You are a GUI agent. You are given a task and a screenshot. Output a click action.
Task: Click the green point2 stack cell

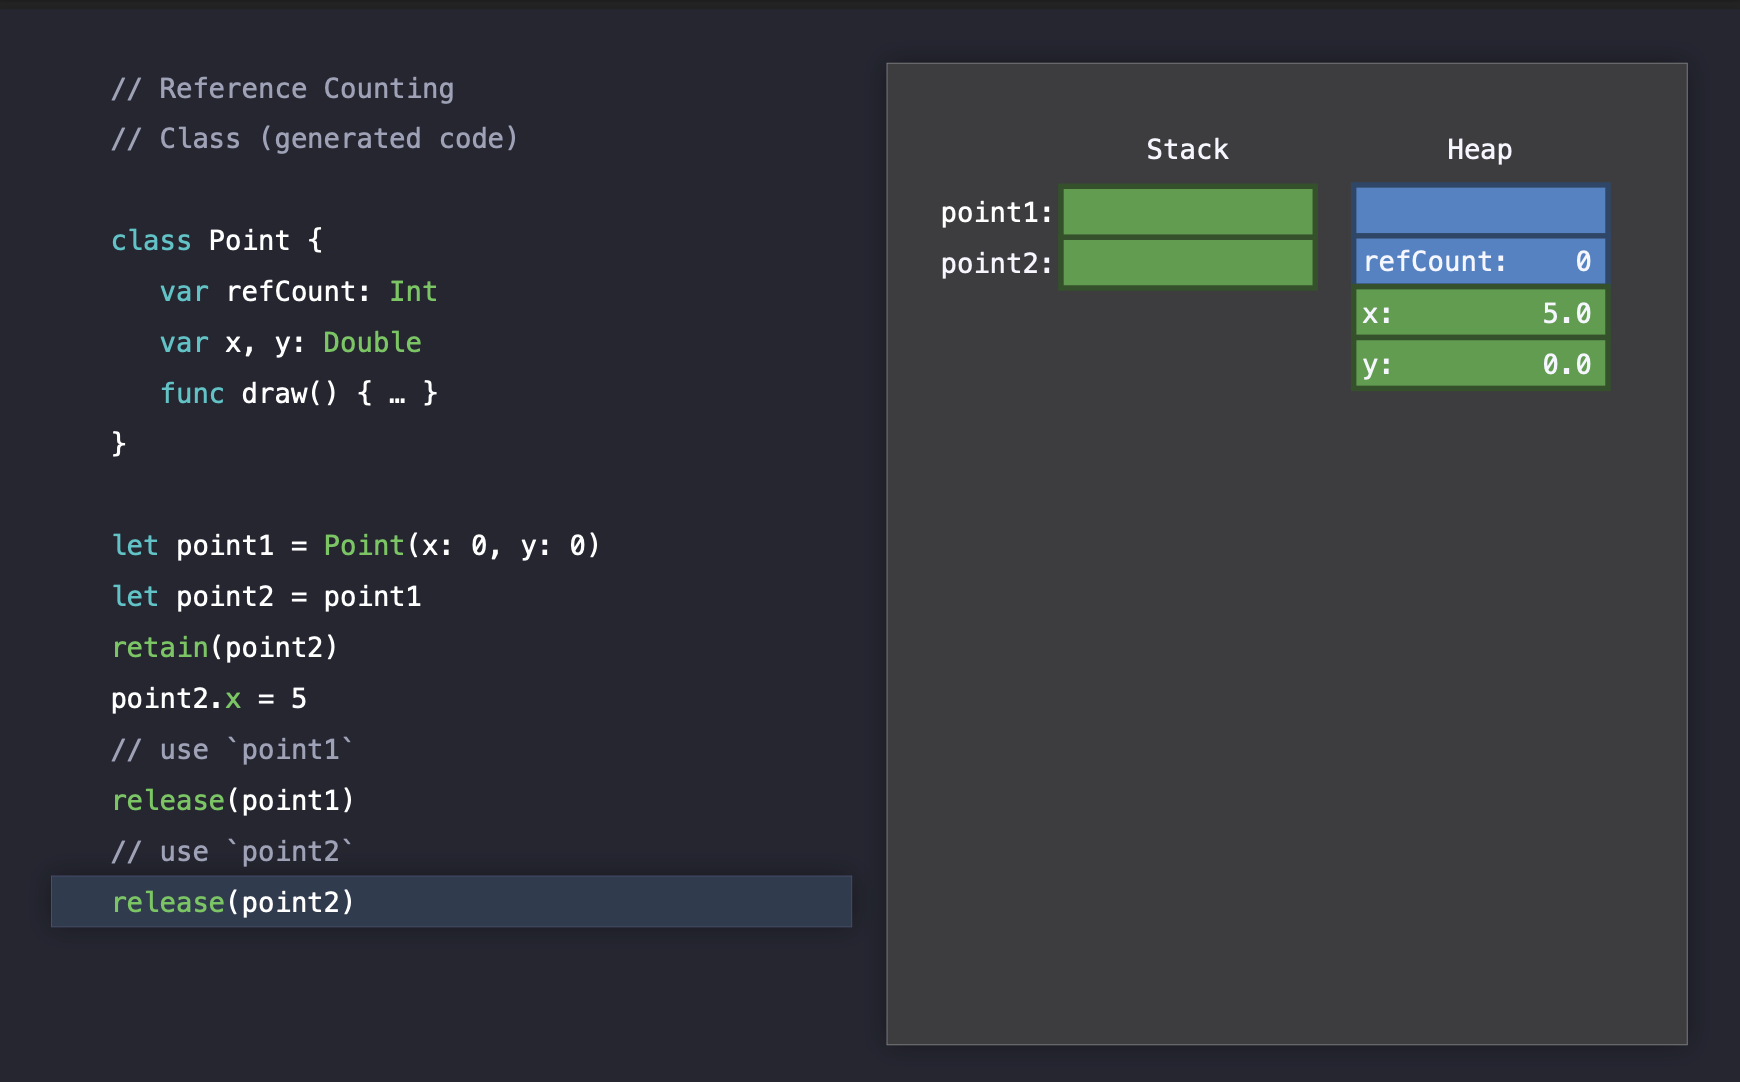point(1188,263)
